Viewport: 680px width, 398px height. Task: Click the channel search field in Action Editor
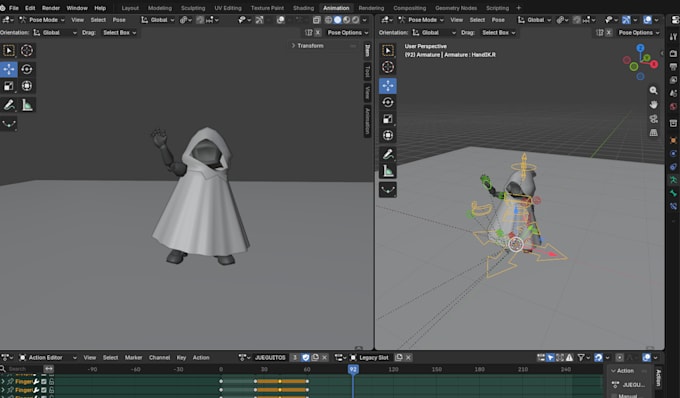21,369
